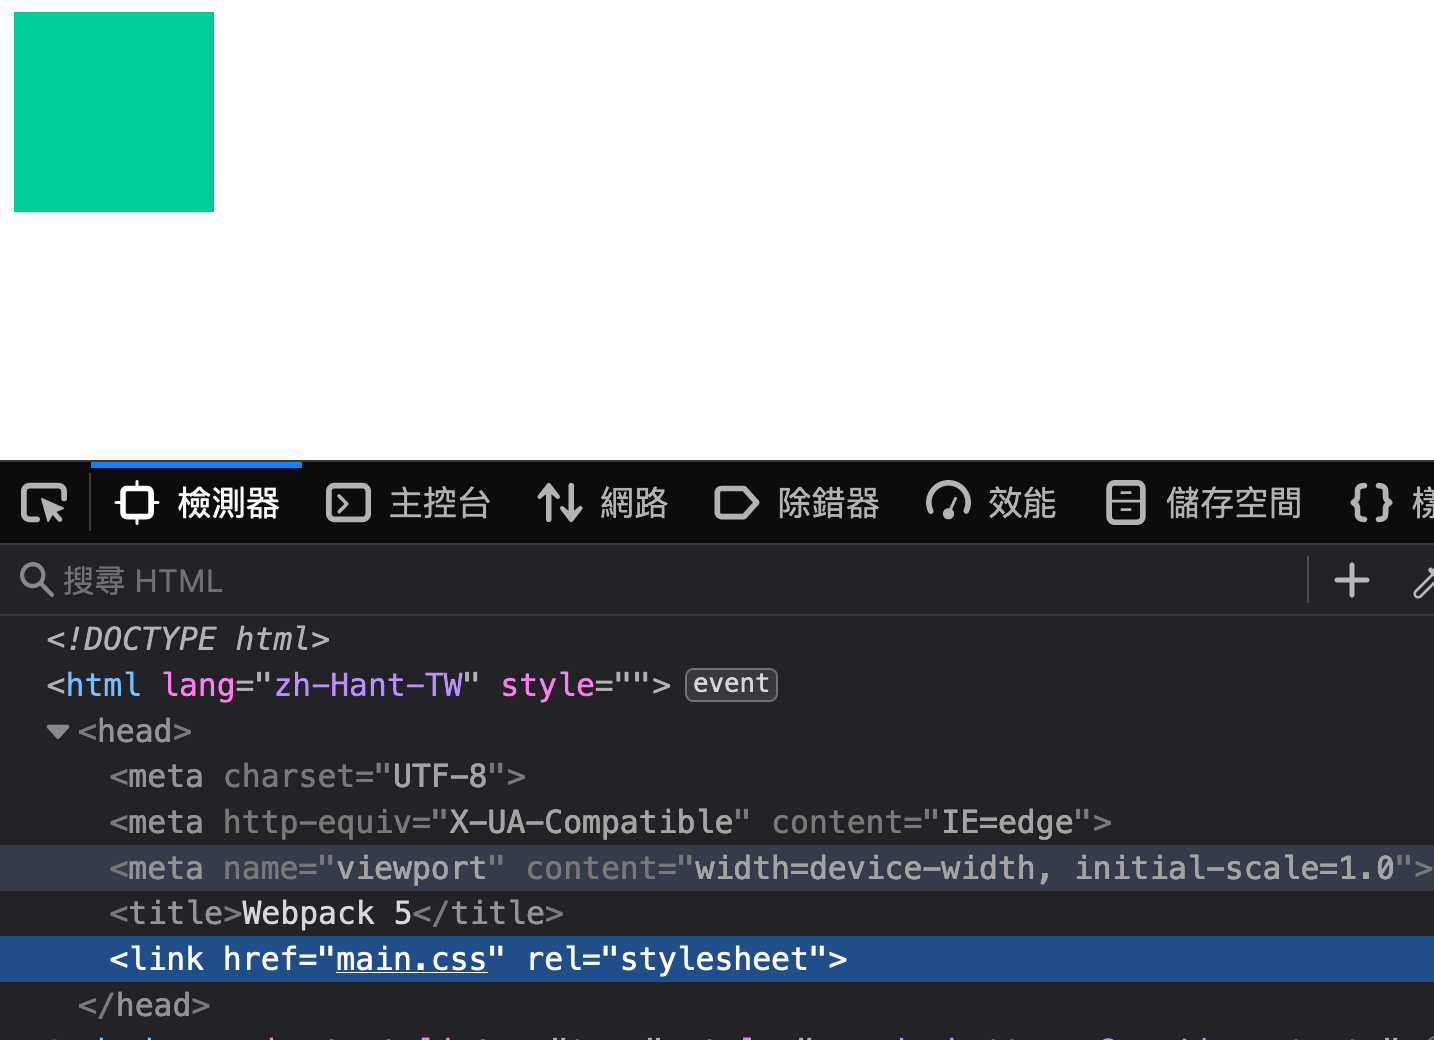Collapse the head element node
The image size is (1434, 1040).
pyautogui.click(x=58, y=732)
